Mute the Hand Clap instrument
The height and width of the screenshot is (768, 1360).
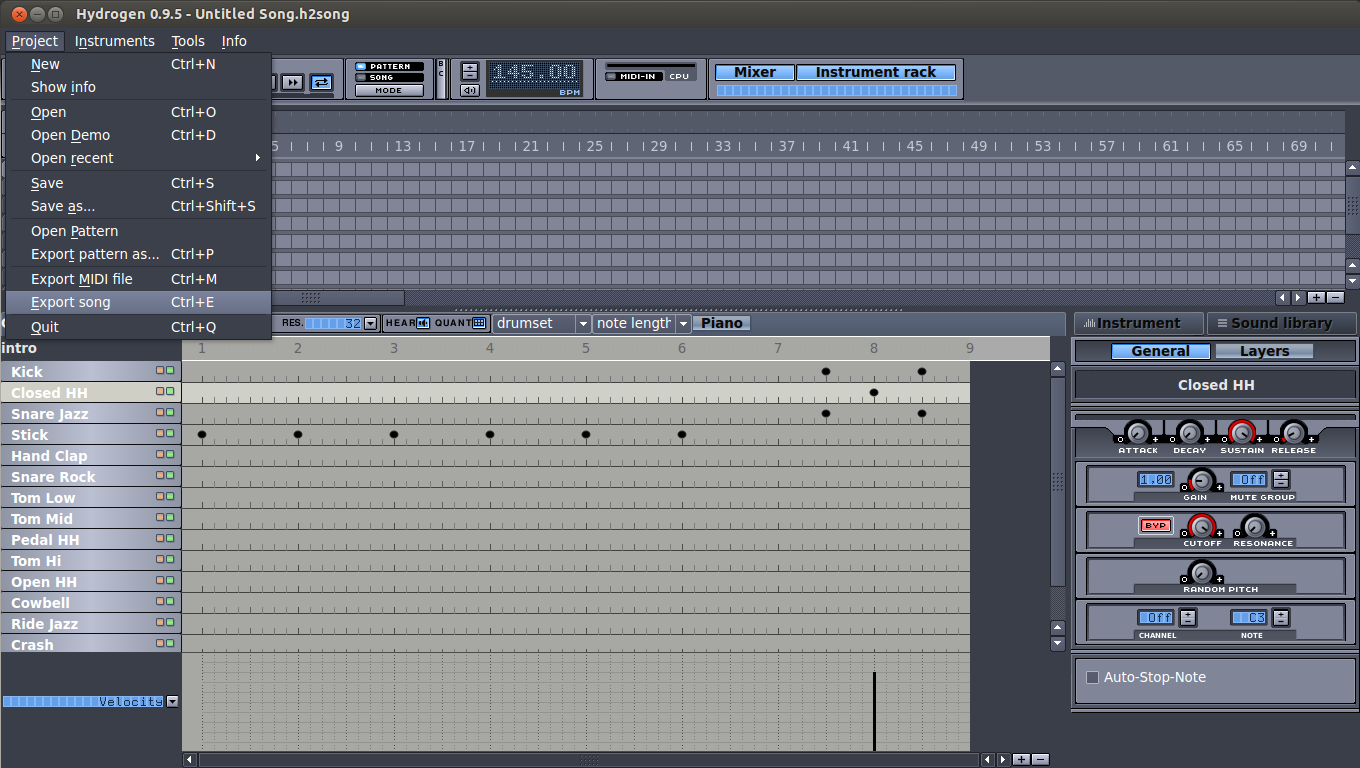point(159,454)
